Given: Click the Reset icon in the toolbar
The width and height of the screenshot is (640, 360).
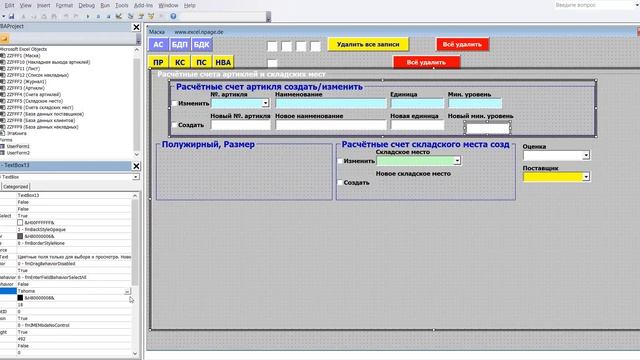Looking at the screenshot, I should tap(108, 16).
